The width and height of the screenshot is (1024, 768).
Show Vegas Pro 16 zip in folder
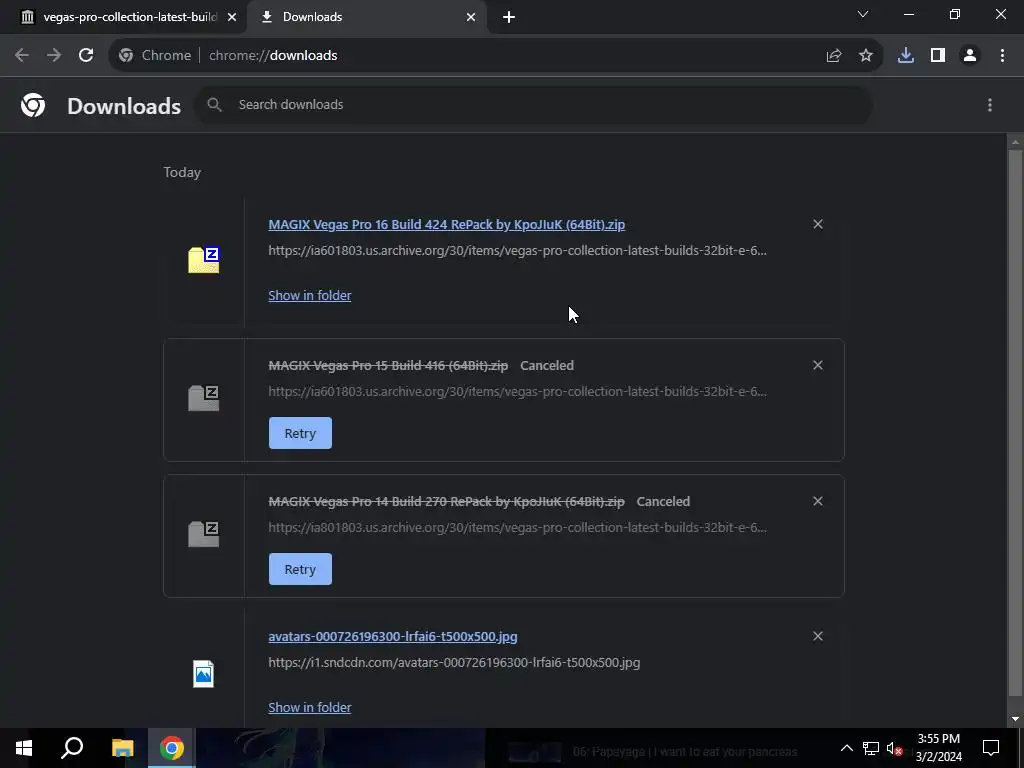pos(310,295)
